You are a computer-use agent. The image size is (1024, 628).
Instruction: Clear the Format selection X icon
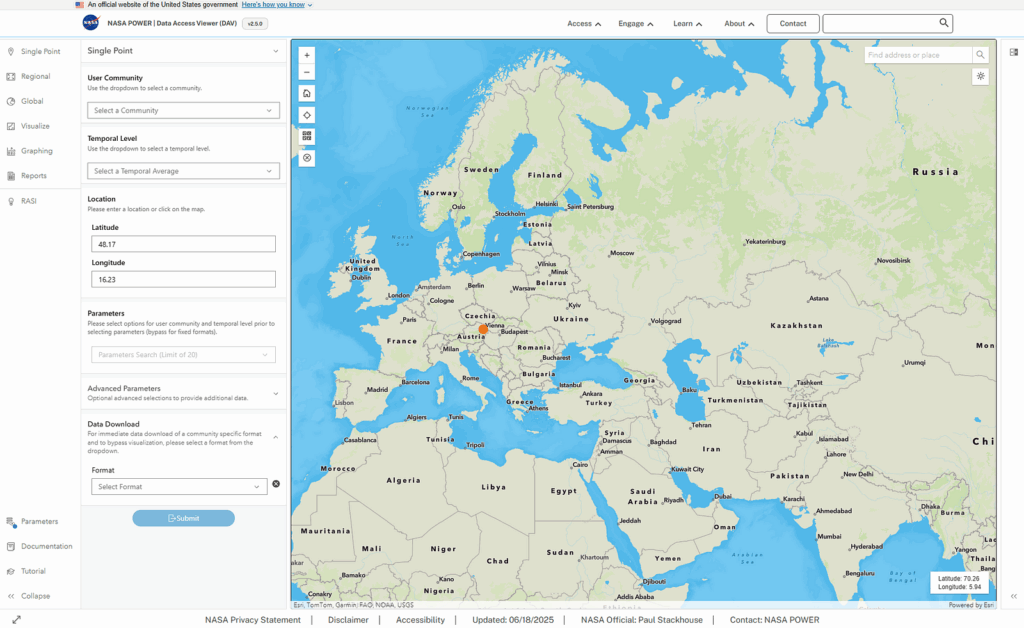pos(276,484)
